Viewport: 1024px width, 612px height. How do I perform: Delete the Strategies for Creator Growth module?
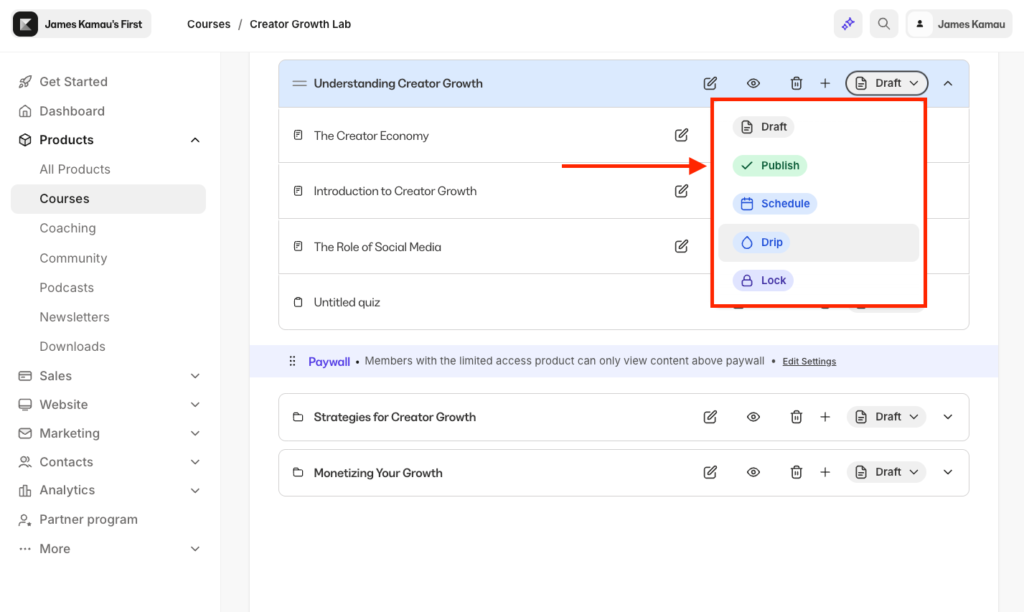tap(796, 417)
